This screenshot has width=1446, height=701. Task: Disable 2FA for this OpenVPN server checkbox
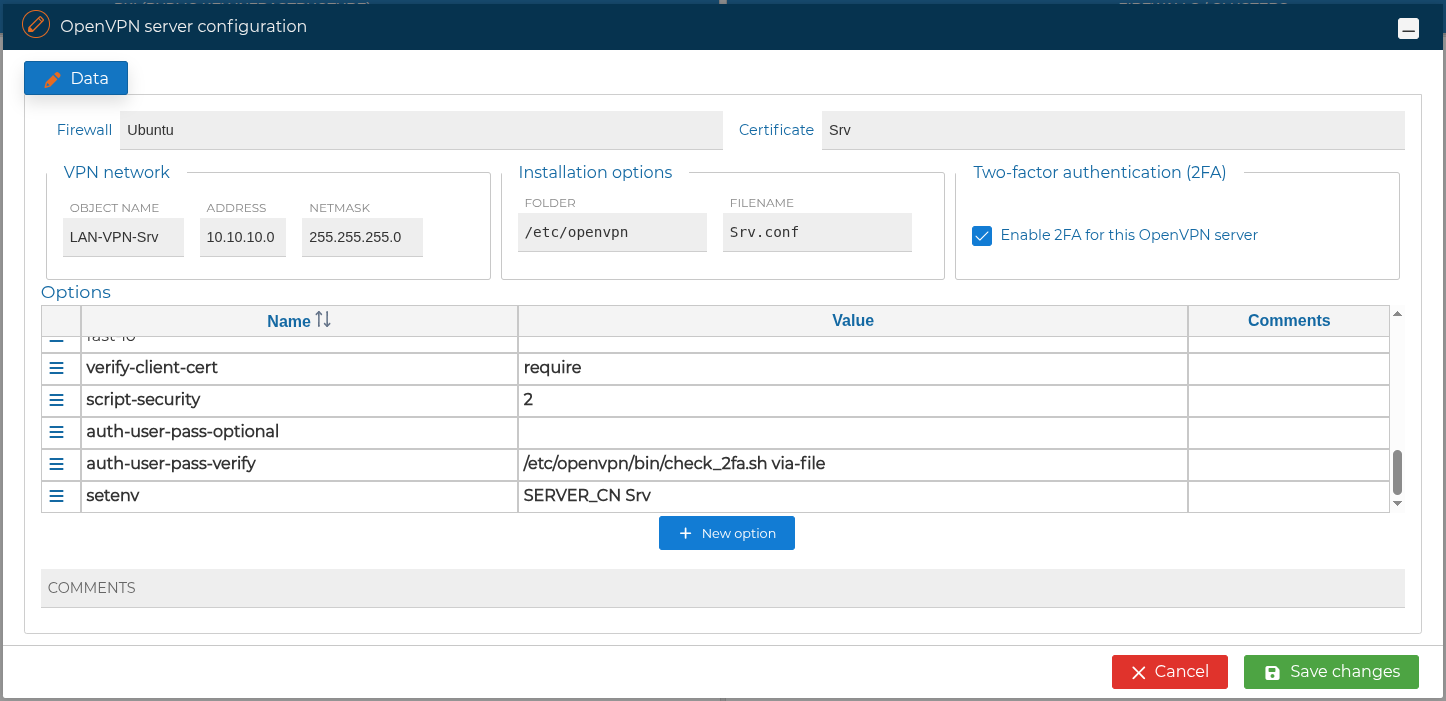(x=982, y=236)
